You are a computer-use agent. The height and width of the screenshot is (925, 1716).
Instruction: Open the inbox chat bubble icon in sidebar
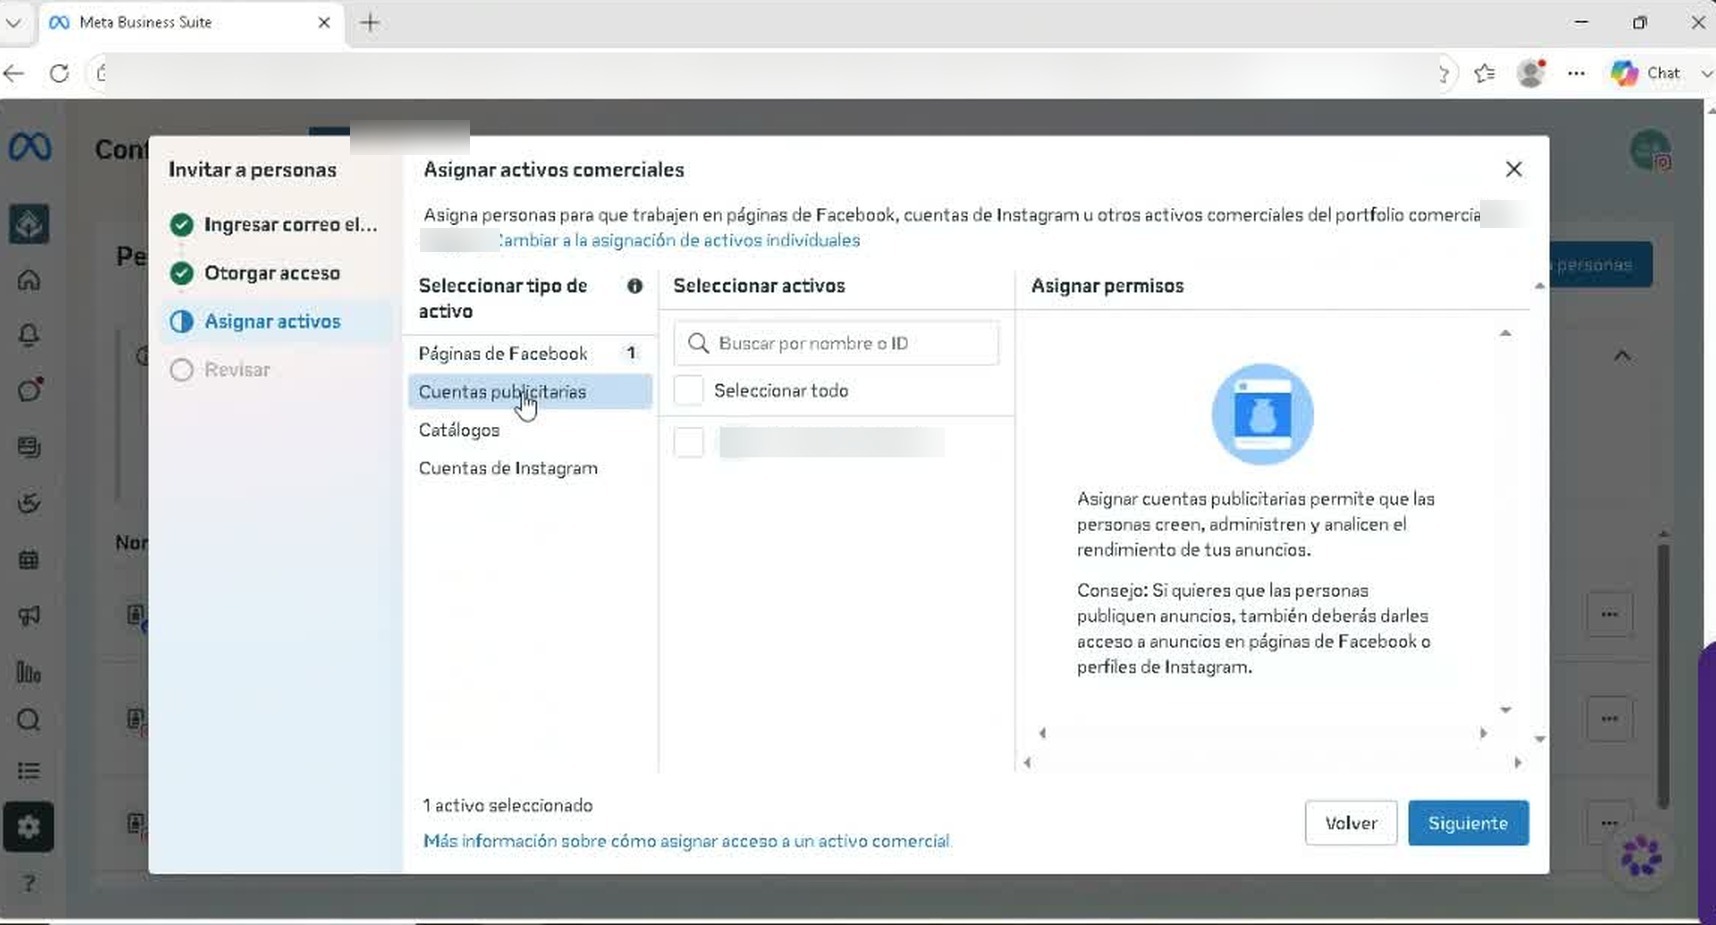pyautogui.click(x=29, y=390)
